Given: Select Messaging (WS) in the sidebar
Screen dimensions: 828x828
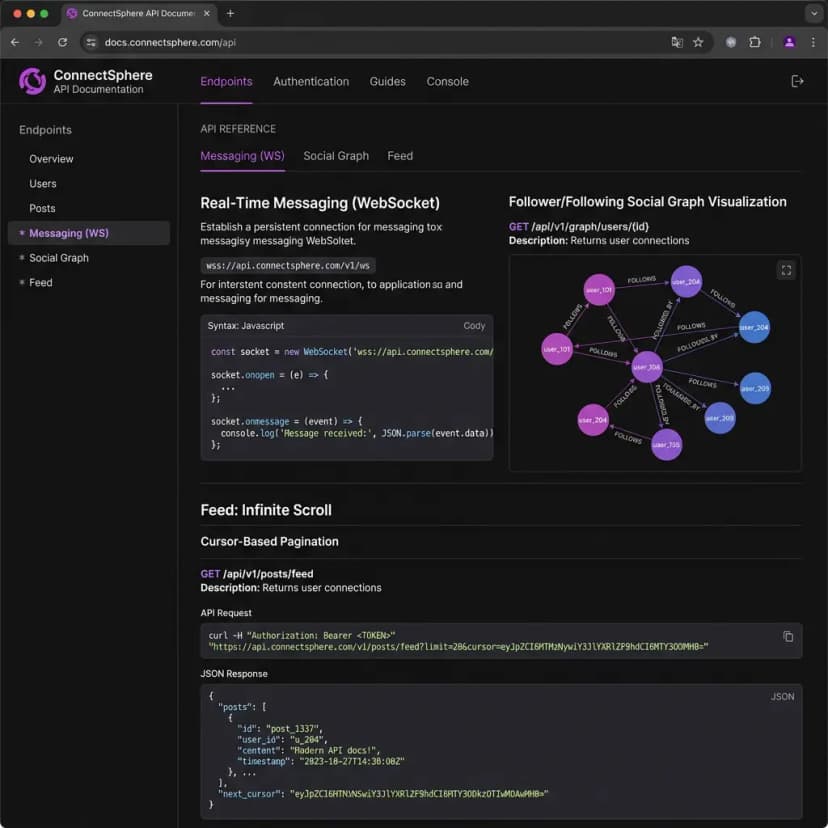Looking at the screenshot, I should 89,233.
